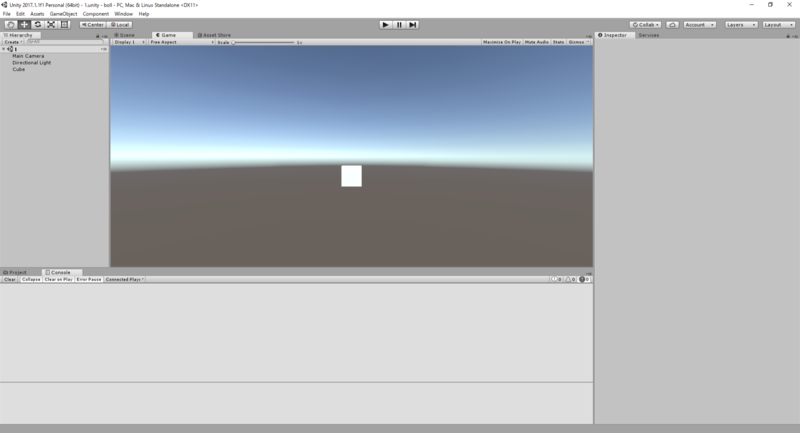Toggle handle rotation Local button
Viewport: 800px width, 433px height.
pos(120,24)
